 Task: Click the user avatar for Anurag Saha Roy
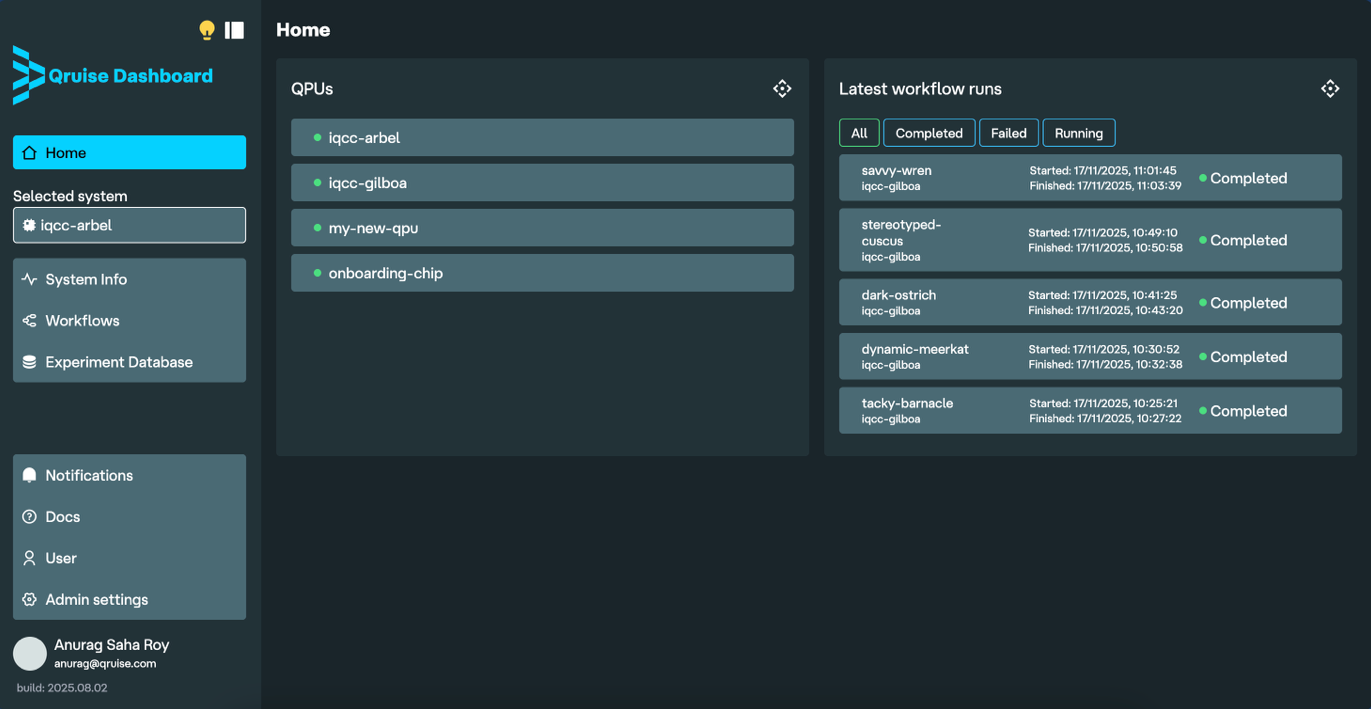30,653
